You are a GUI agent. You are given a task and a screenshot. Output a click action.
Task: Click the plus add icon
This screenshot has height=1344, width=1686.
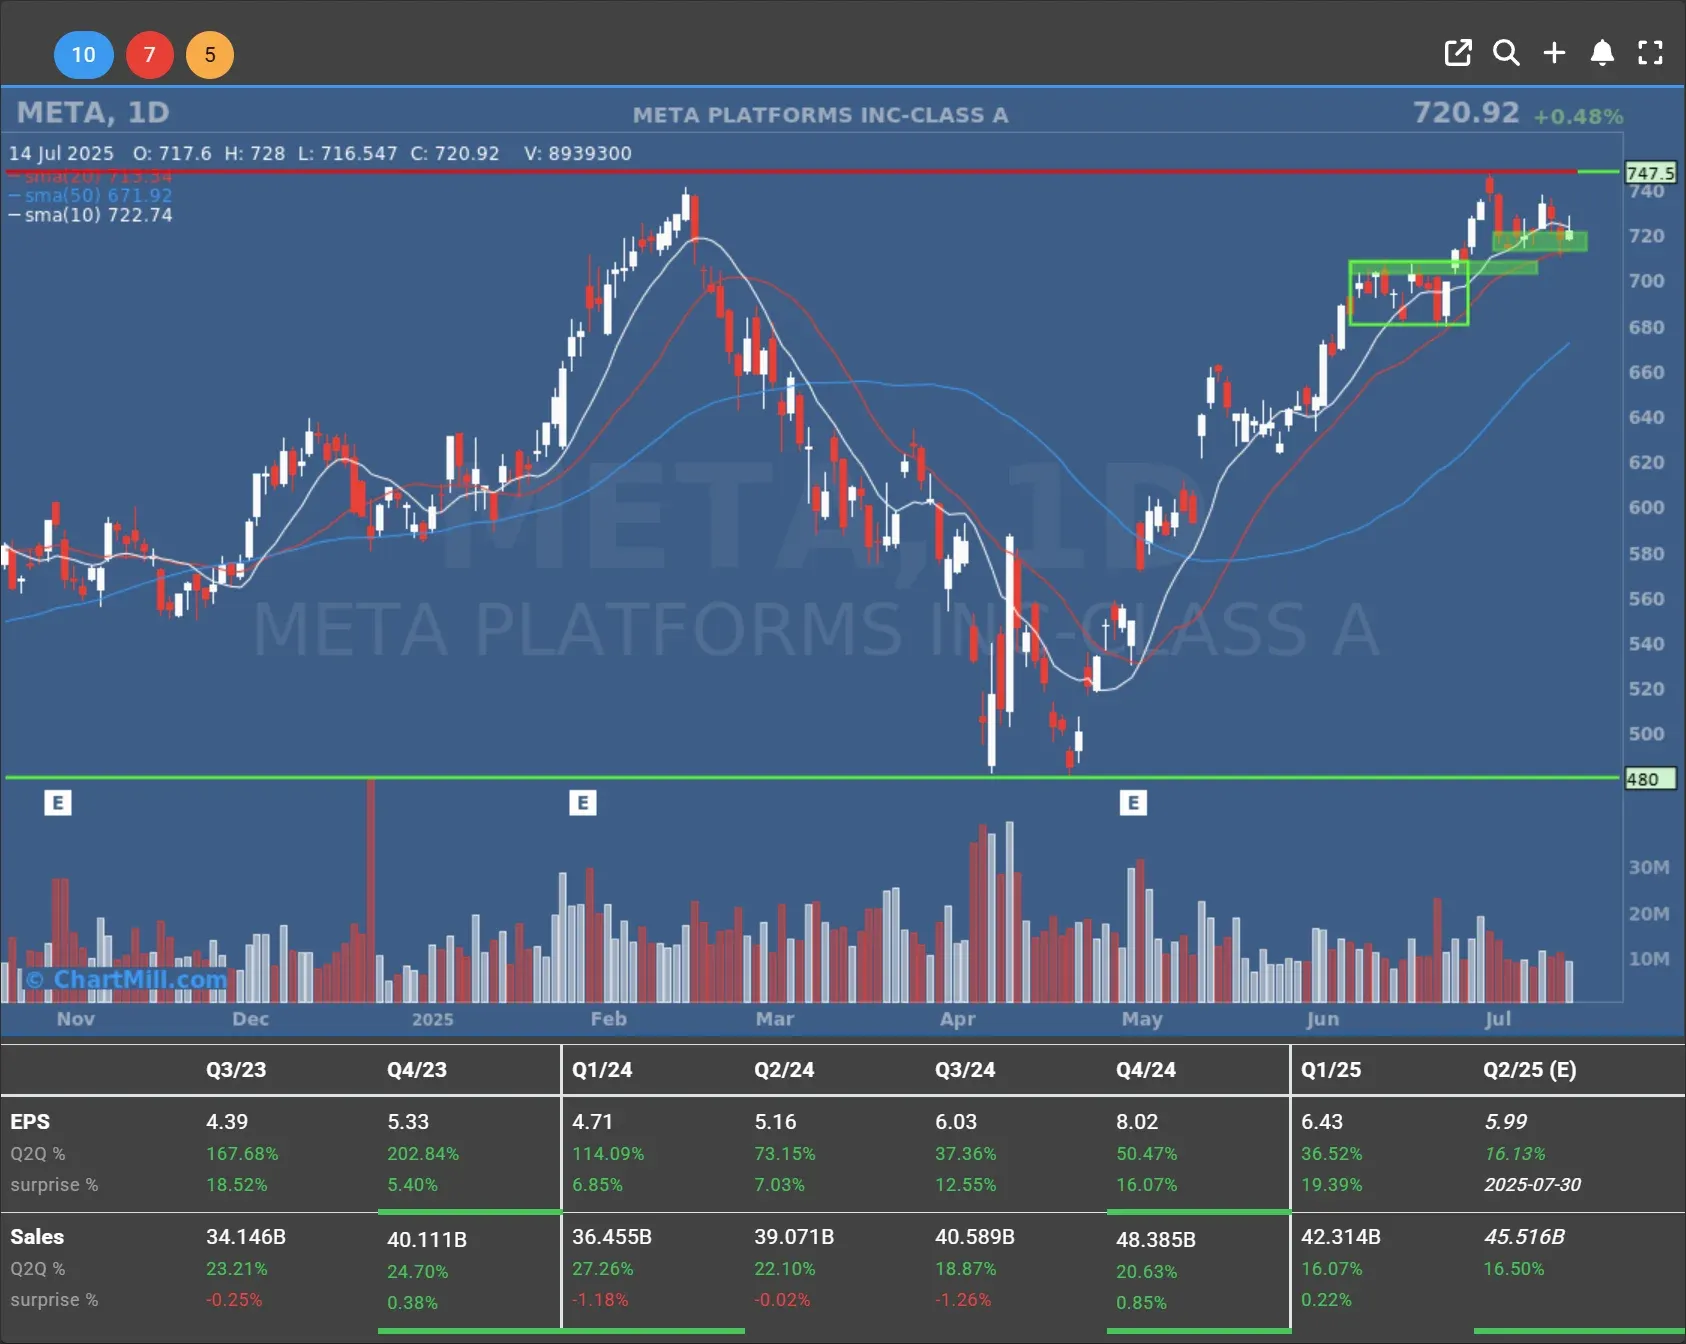[1554, 53]
